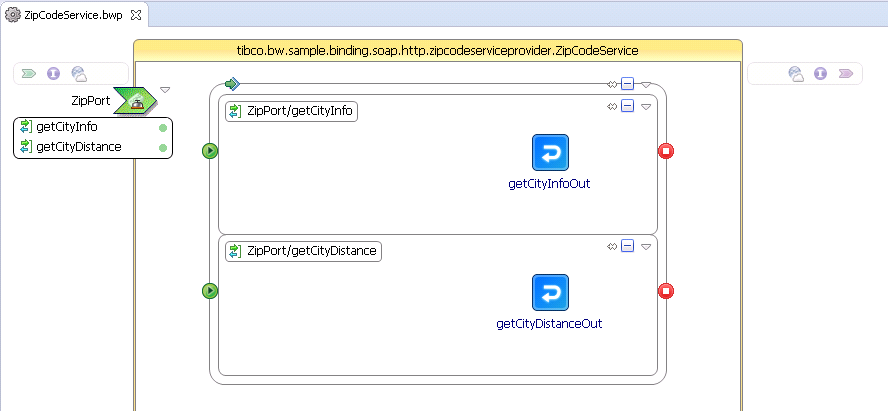Click the red end node of getCityDistance scope
This screenshot has width=888, height=411.
(666, 291)
